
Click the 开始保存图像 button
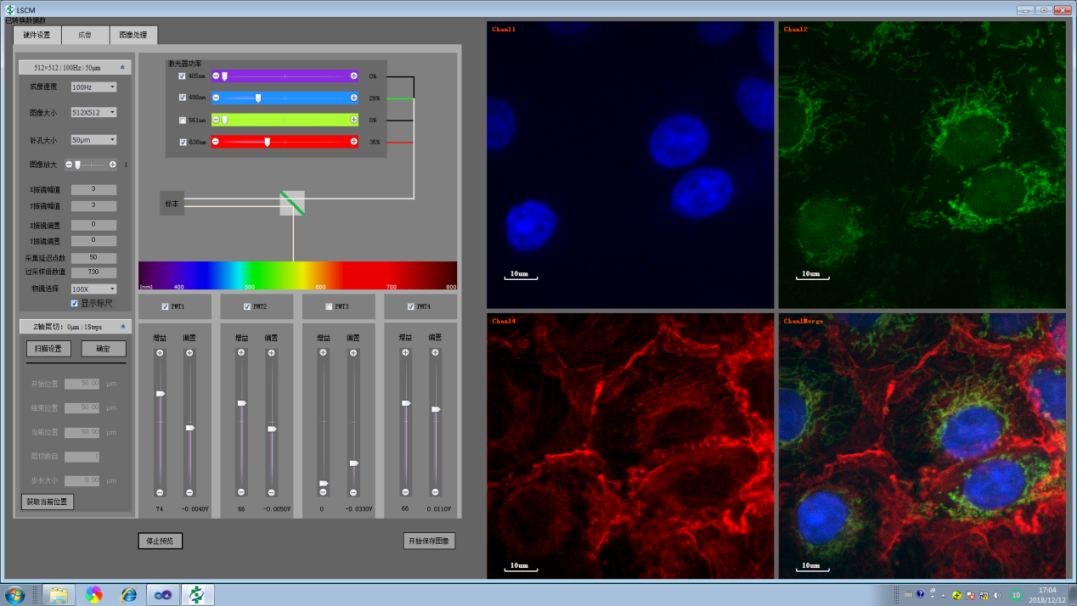point(429,541)
